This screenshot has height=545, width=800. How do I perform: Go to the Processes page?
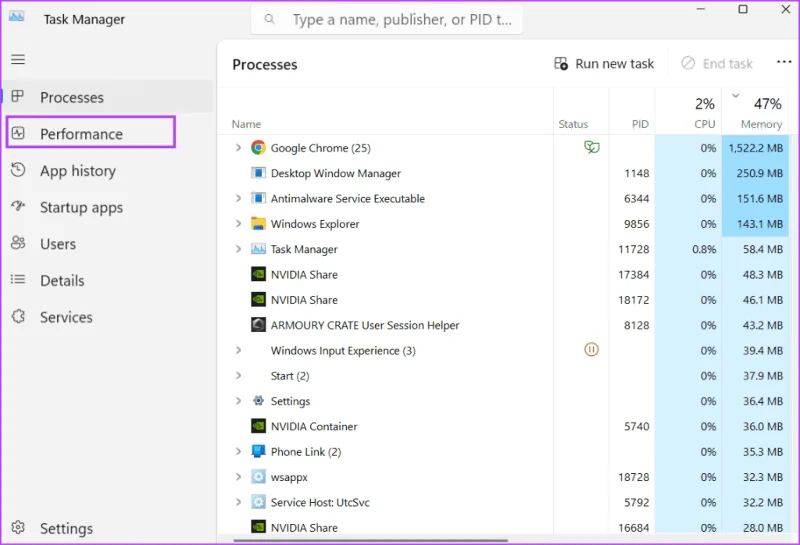click(x=108, y=97)
